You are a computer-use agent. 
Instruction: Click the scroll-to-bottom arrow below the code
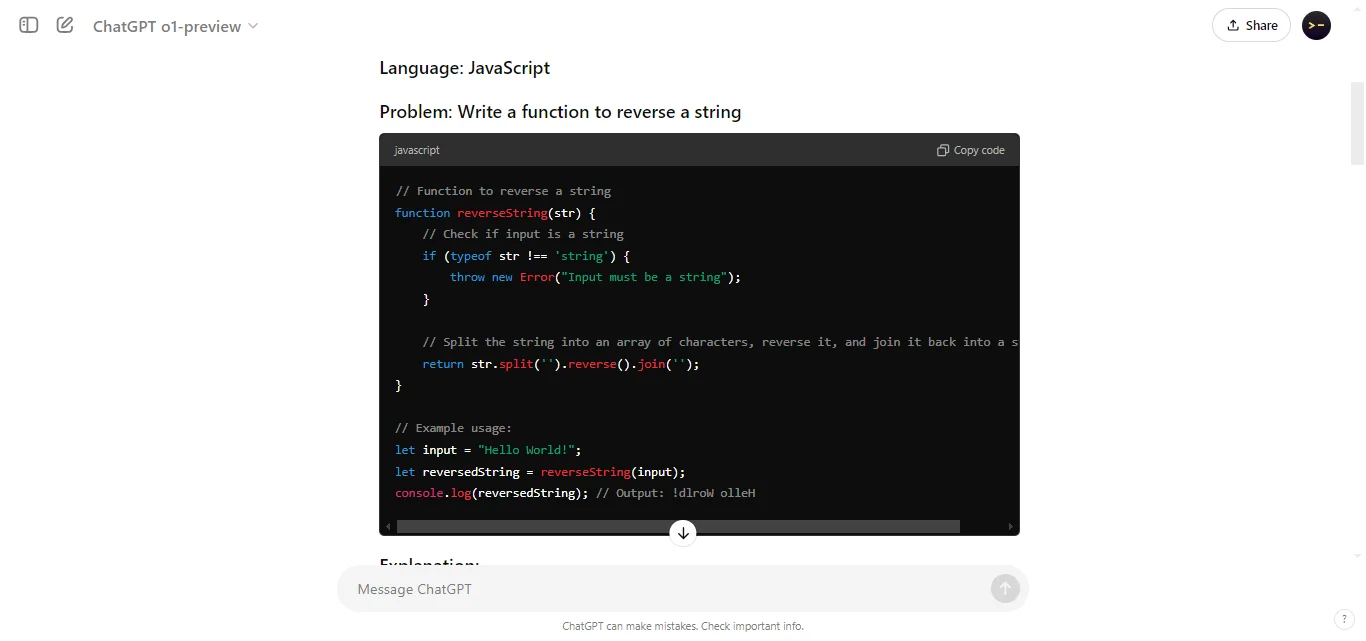pos(683,532)
